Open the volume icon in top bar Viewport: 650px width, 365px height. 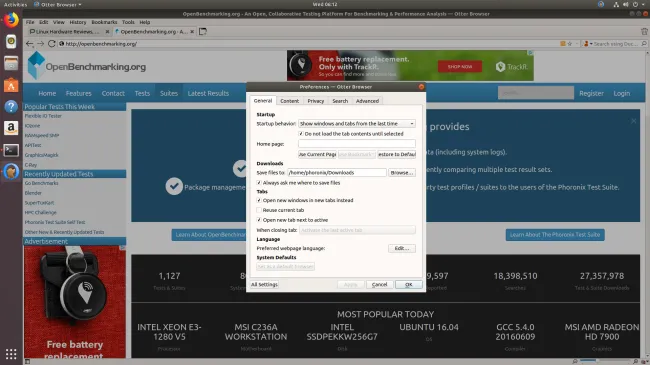[626, 5]
